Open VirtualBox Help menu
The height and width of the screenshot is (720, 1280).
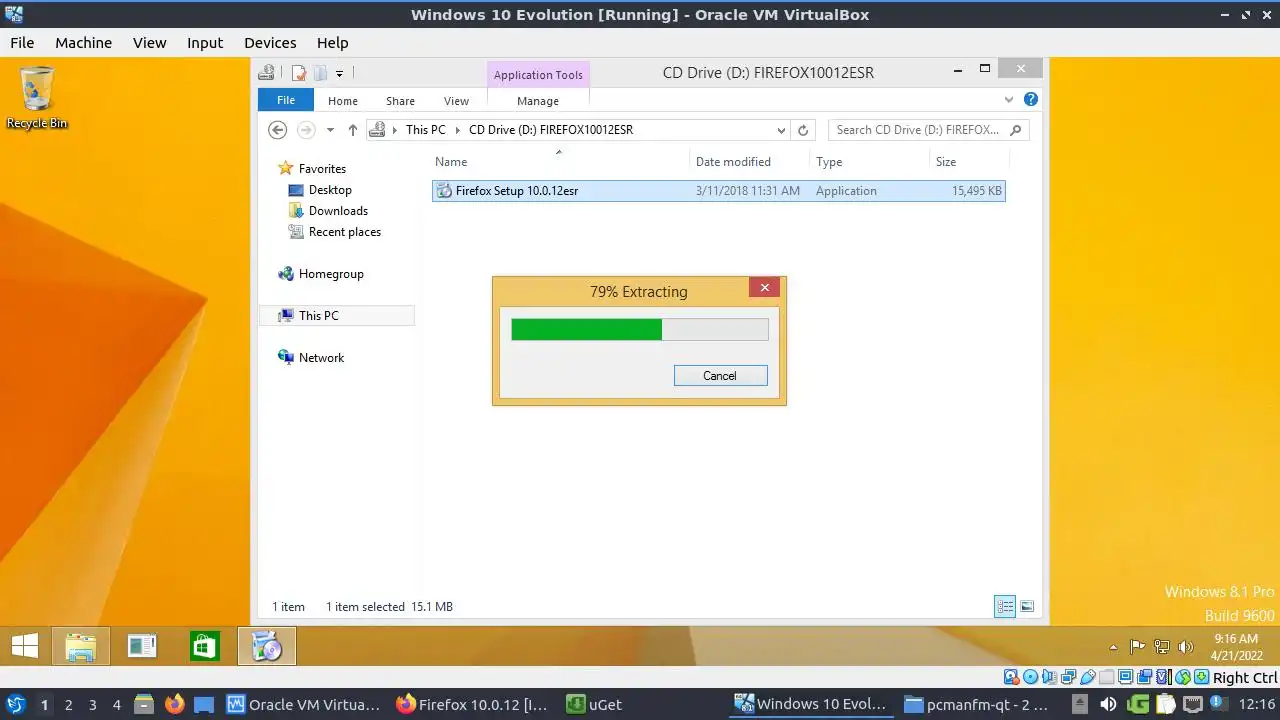(x=332, y=43)
